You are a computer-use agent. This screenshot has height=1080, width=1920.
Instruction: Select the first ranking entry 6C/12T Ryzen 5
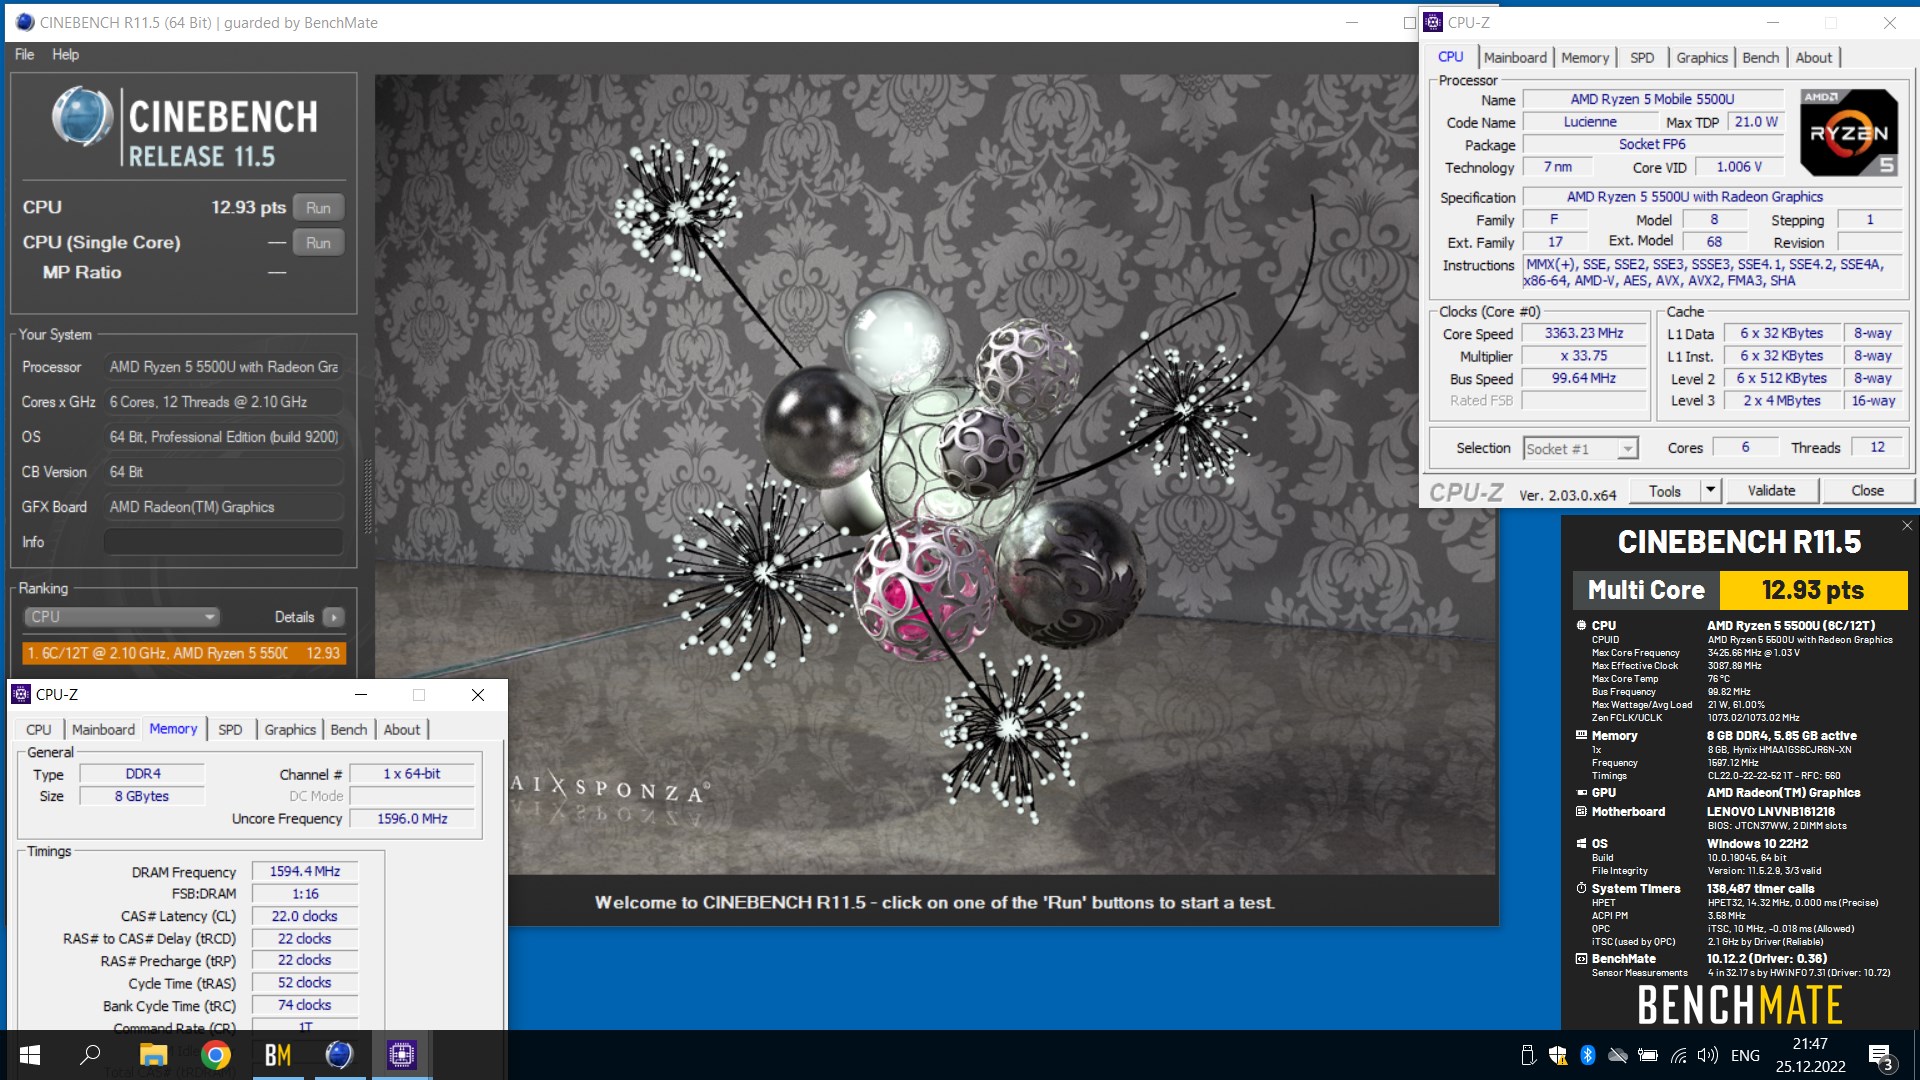[x=184, y=653]
